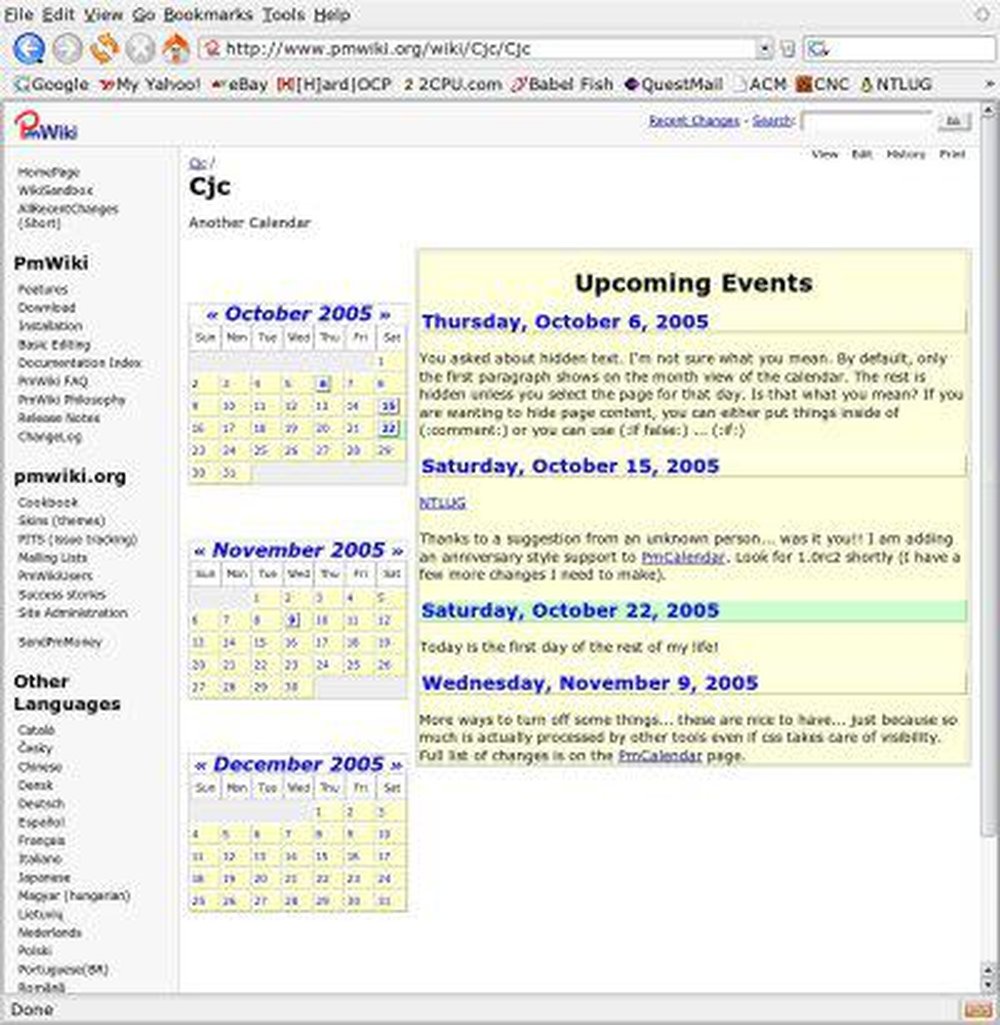The height and width of the screenshot is (1025, 1000).
Task: Open the Basic Editing sidebar link
Action: 54,344
